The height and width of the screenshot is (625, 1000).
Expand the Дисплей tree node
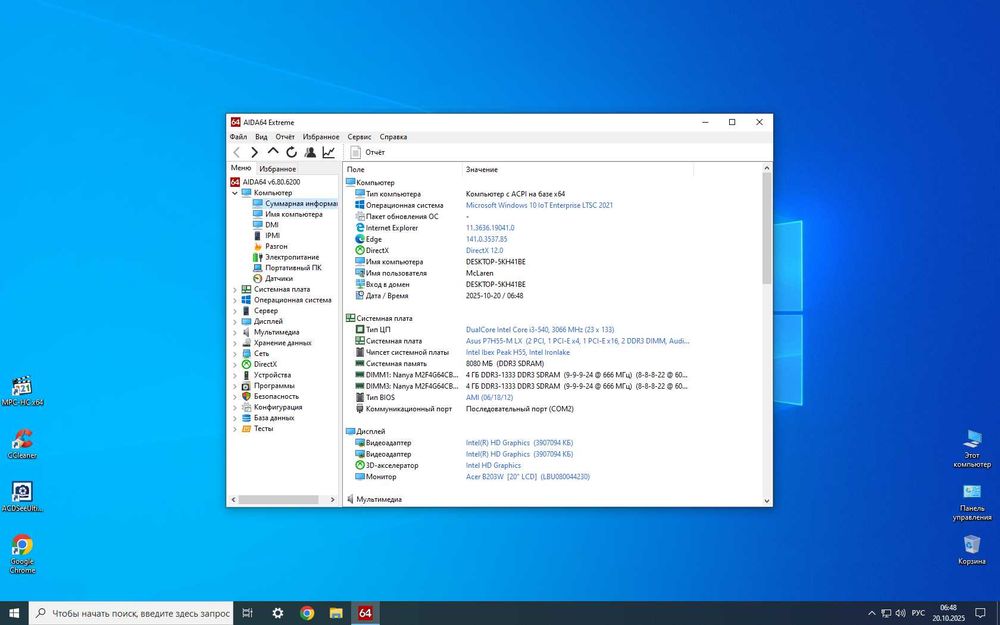click(x=235, y=322)
